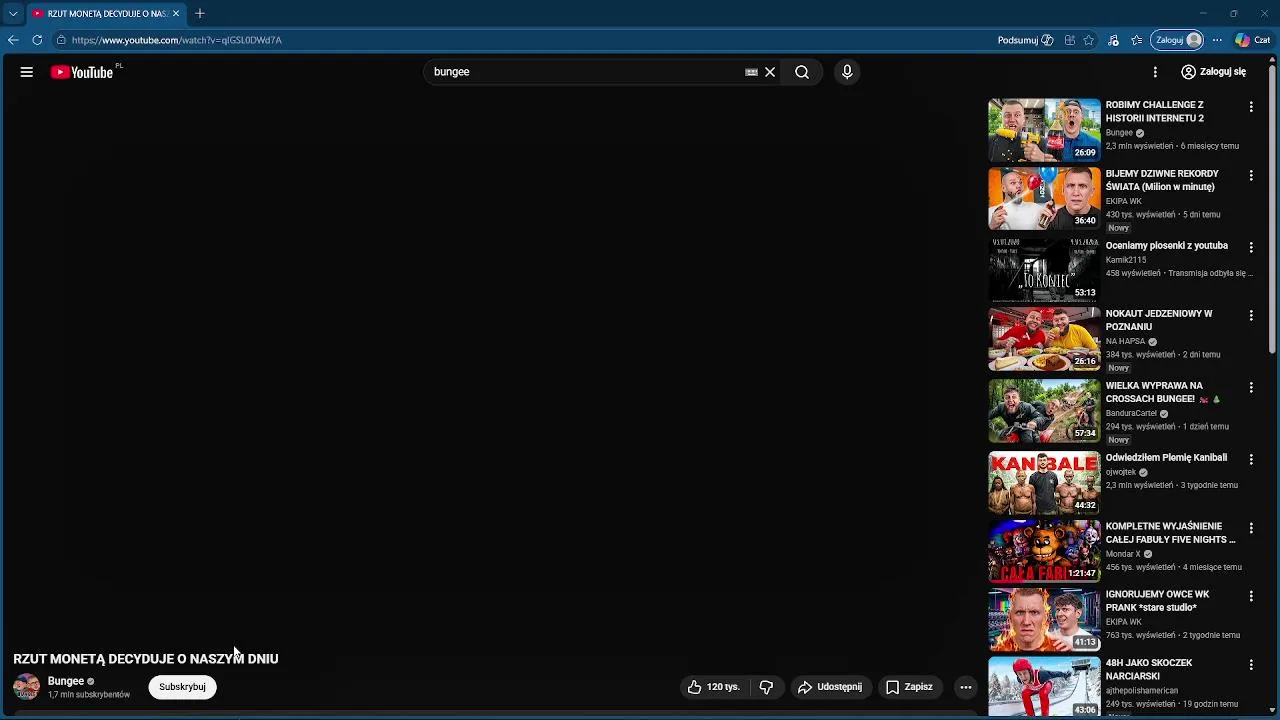Open split screen icon in address bar

tap(1070, 40)
